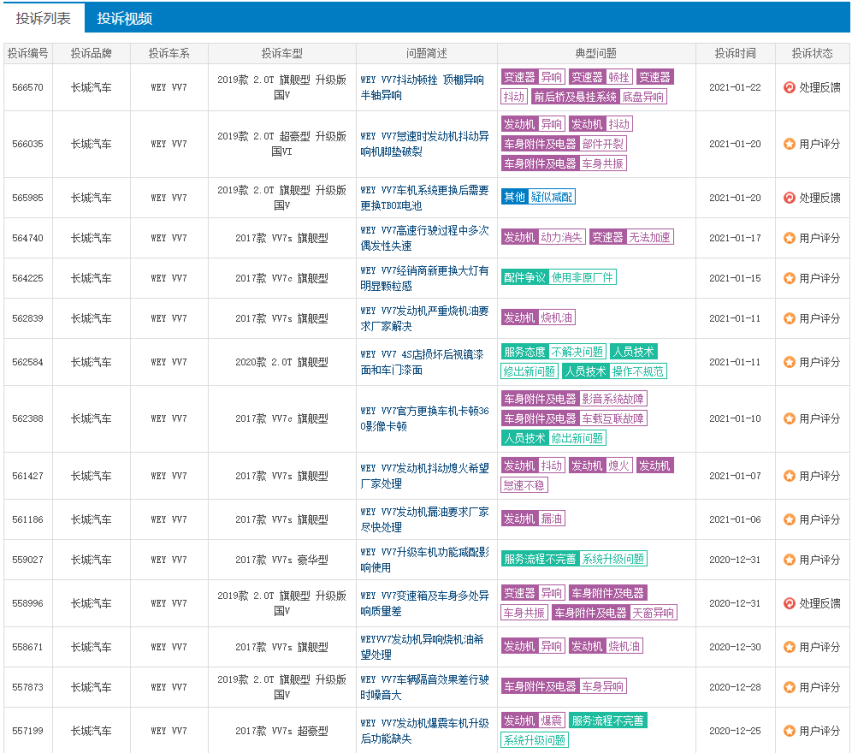Viewport: 852px width, 753px height.
Task: Click the 发动机 漏油 tag
Action: point(533,519)
